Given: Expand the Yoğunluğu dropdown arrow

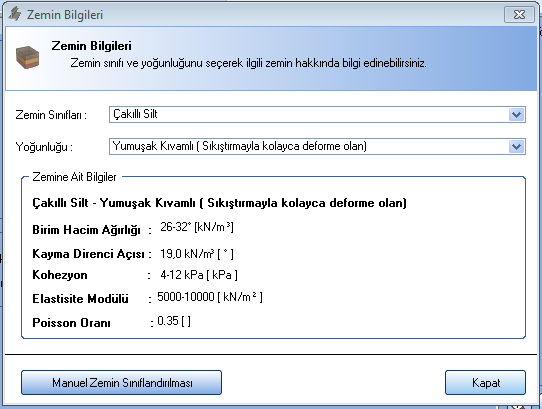Looking at the screenshot, I should tap(516, 147).
